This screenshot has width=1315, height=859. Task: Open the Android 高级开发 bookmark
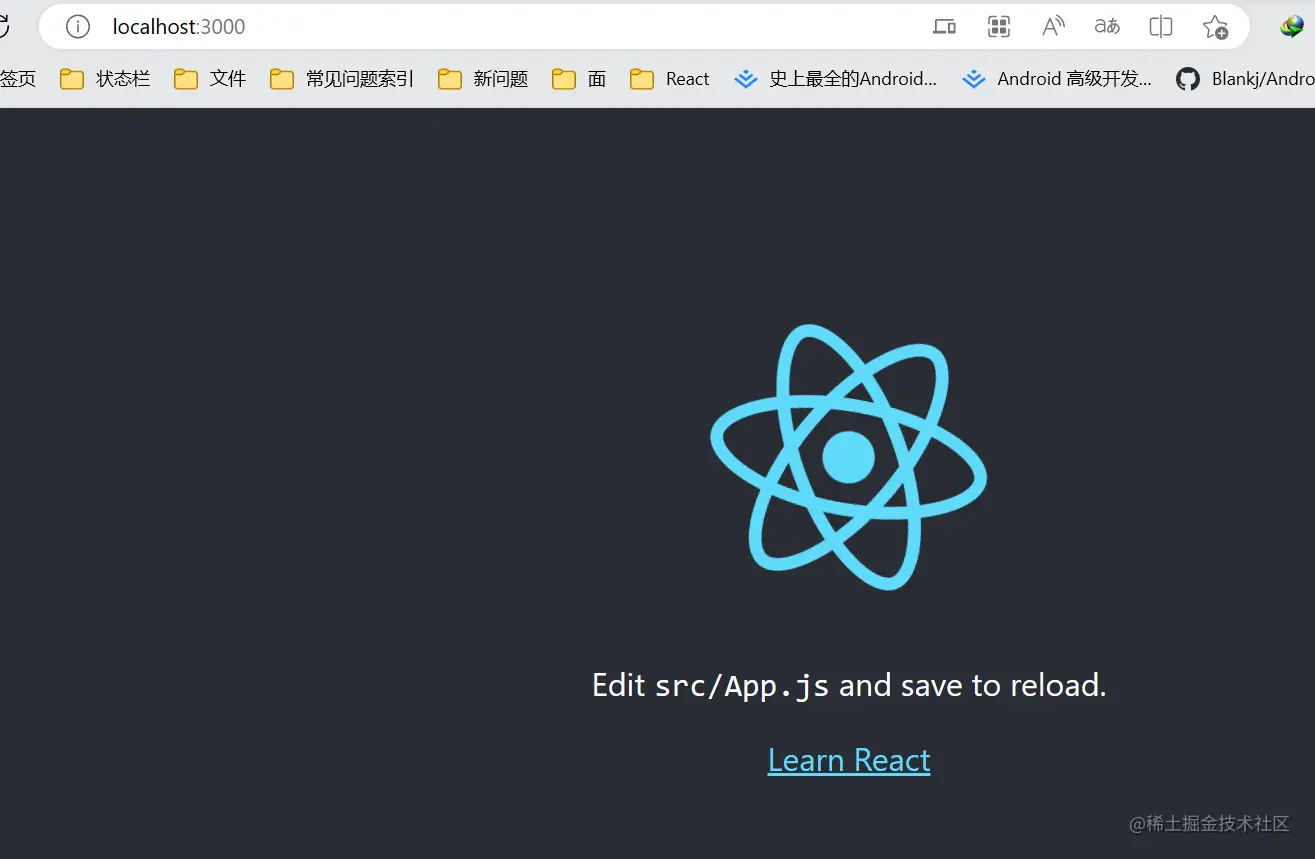click(x=1057, y=79)
